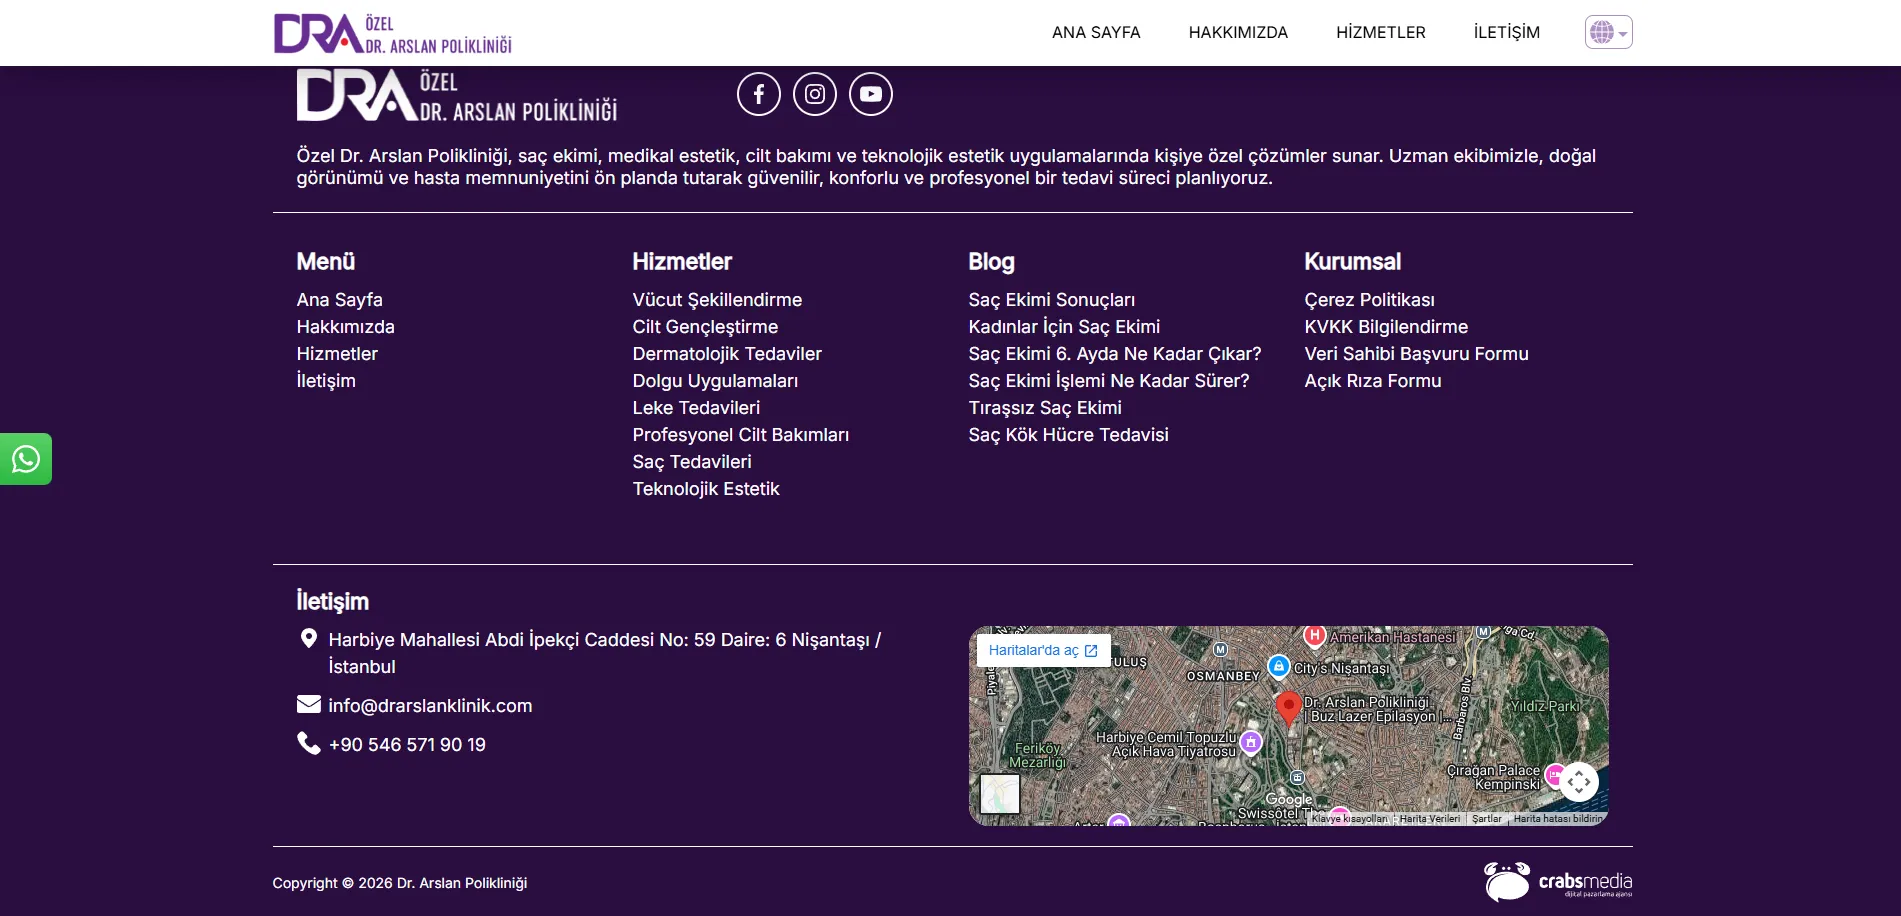Click the DRA header logo
Viewport: 1901px width, 916px height.
393,33
